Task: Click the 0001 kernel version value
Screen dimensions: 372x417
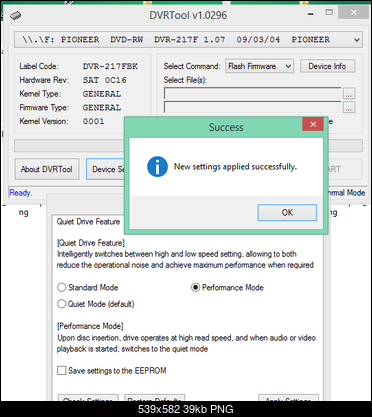Action: click(x=94, y=121)
